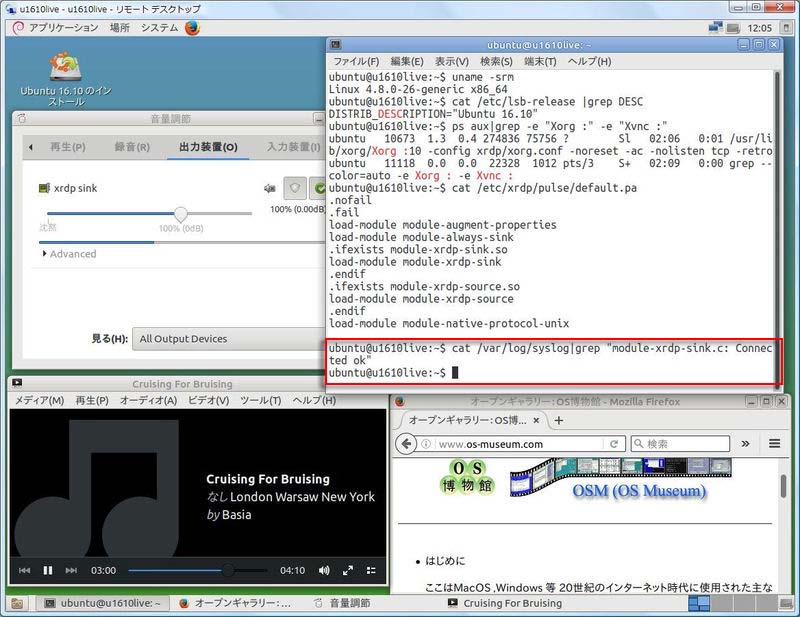
Task: Open the ヘルプ(H) menu in the terminal
Action: pyautogui.click(x=589, y=61)
